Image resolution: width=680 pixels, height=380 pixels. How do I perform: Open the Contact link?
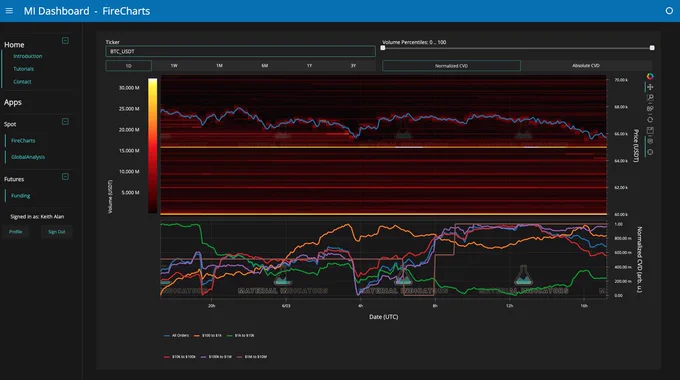point(22,82)
